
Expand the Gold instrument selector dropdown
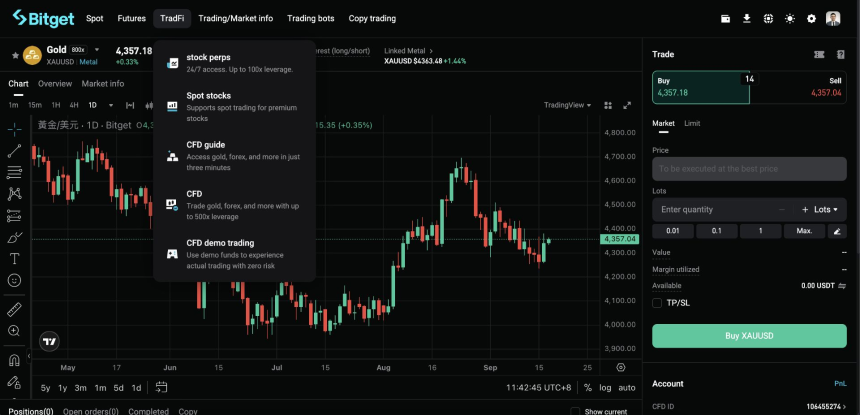point(97,50)
